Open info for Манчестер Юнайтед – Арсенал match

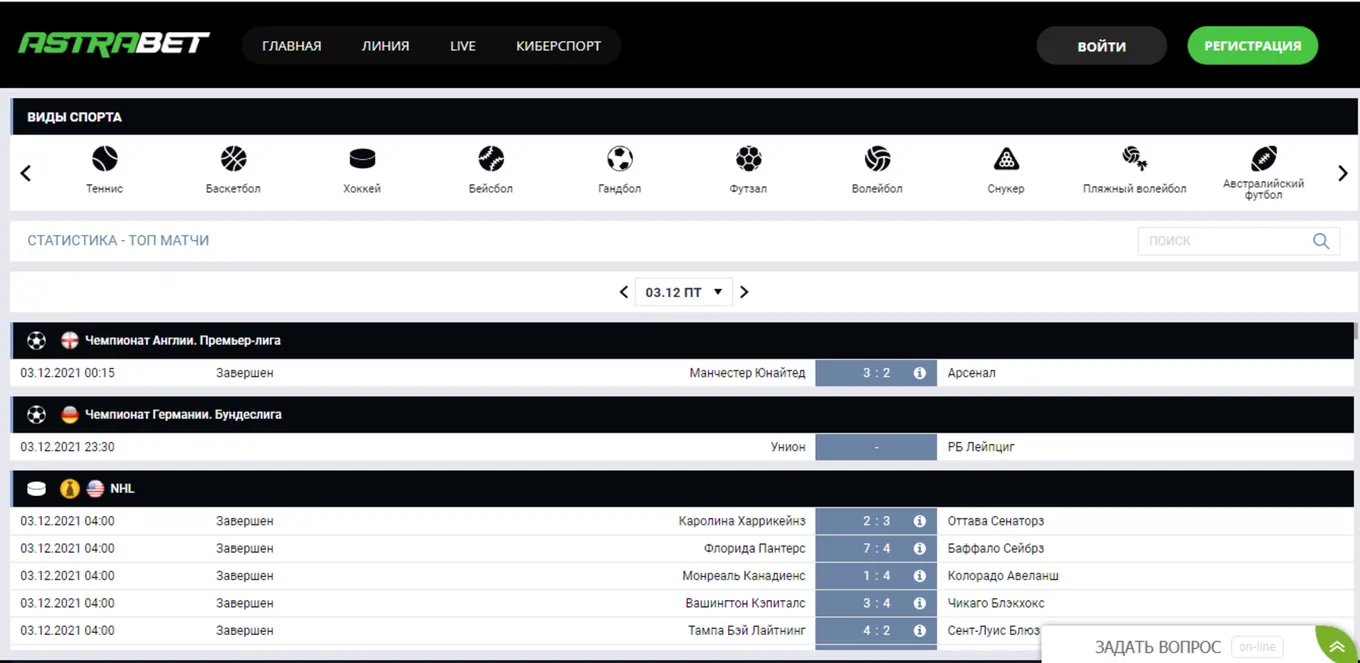coord(920,373)
